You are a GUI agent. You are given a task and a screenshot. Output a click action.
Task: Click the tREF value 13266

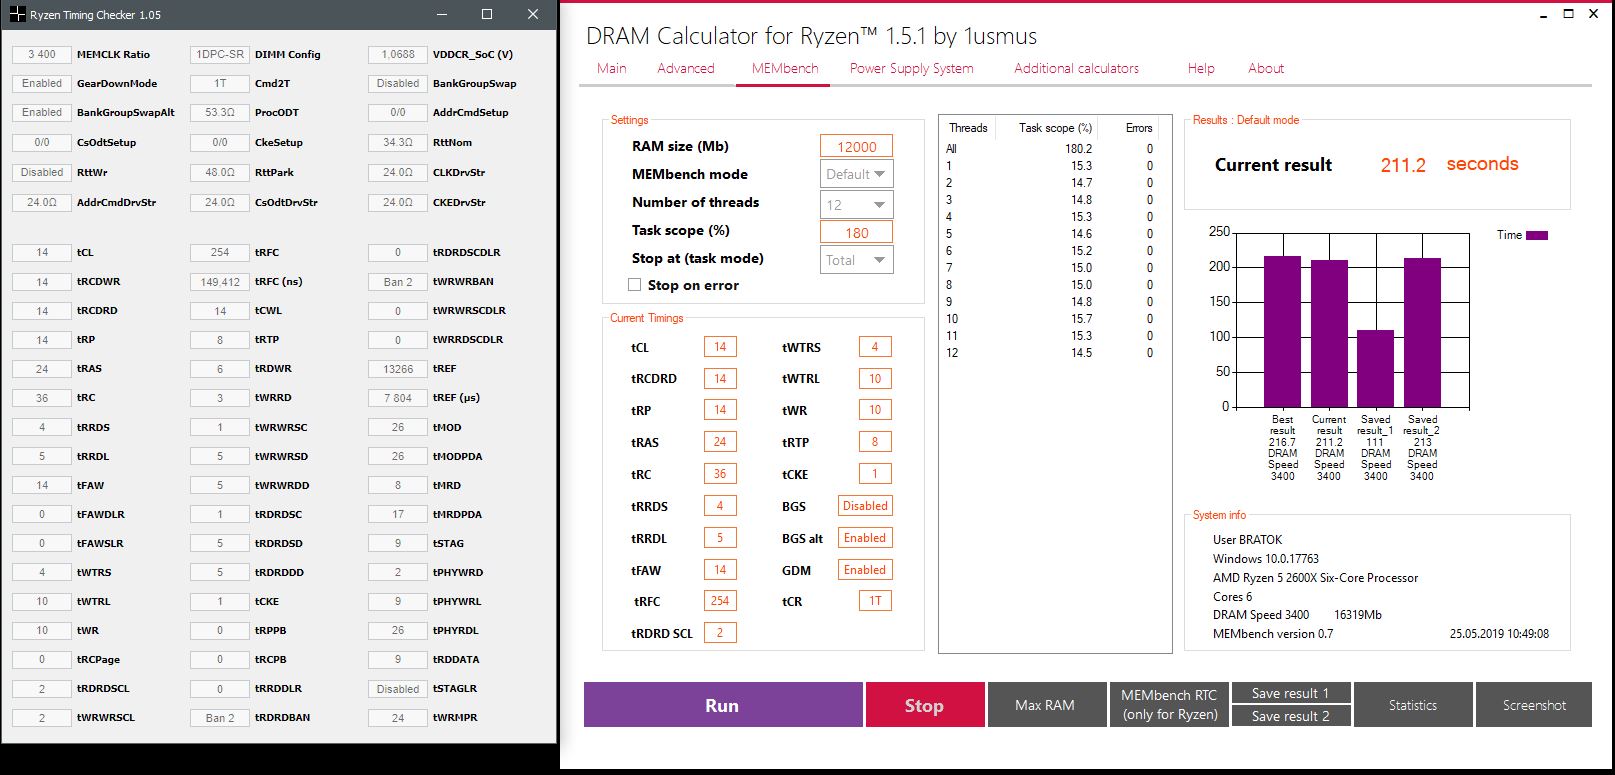click(x=398, y=369)
